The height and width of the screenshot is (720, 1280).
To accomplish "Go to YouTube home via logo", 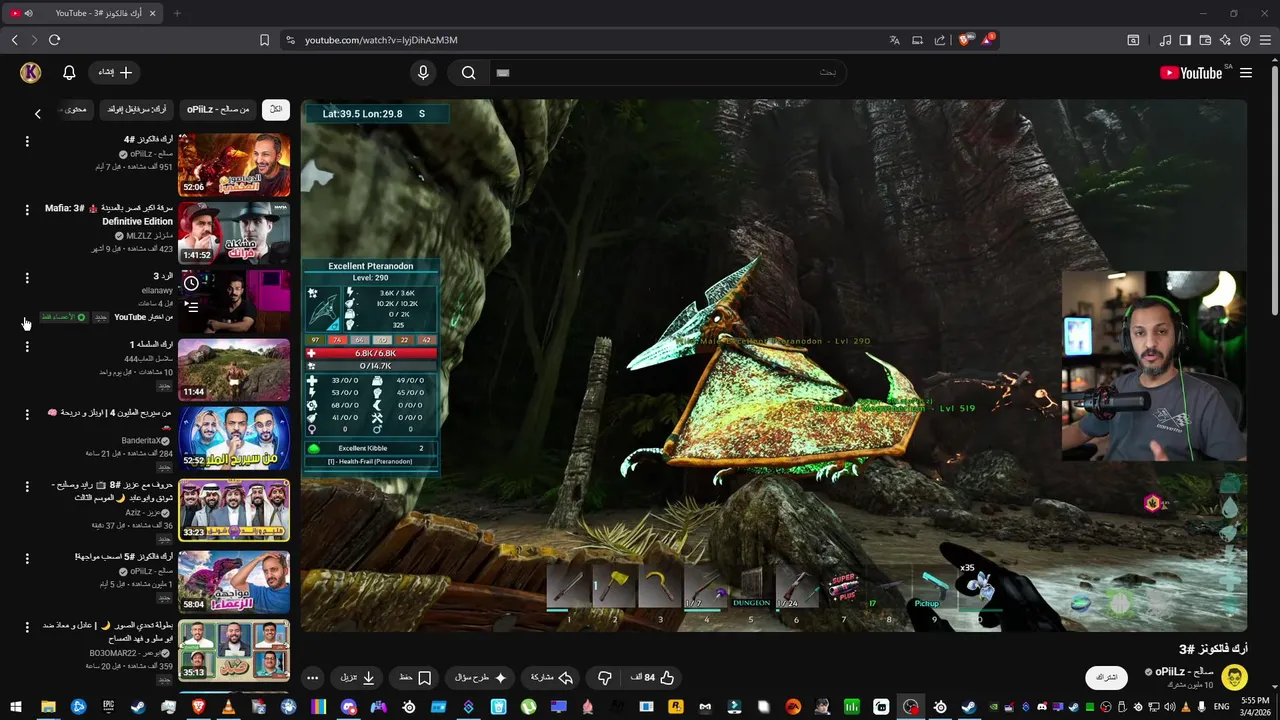I will (x=1191, y=73).
